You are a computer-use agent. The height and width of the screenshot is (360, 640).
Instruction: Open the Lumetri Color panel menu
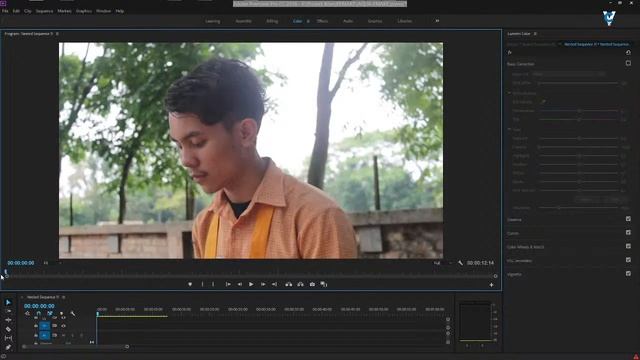coord(535,34)
